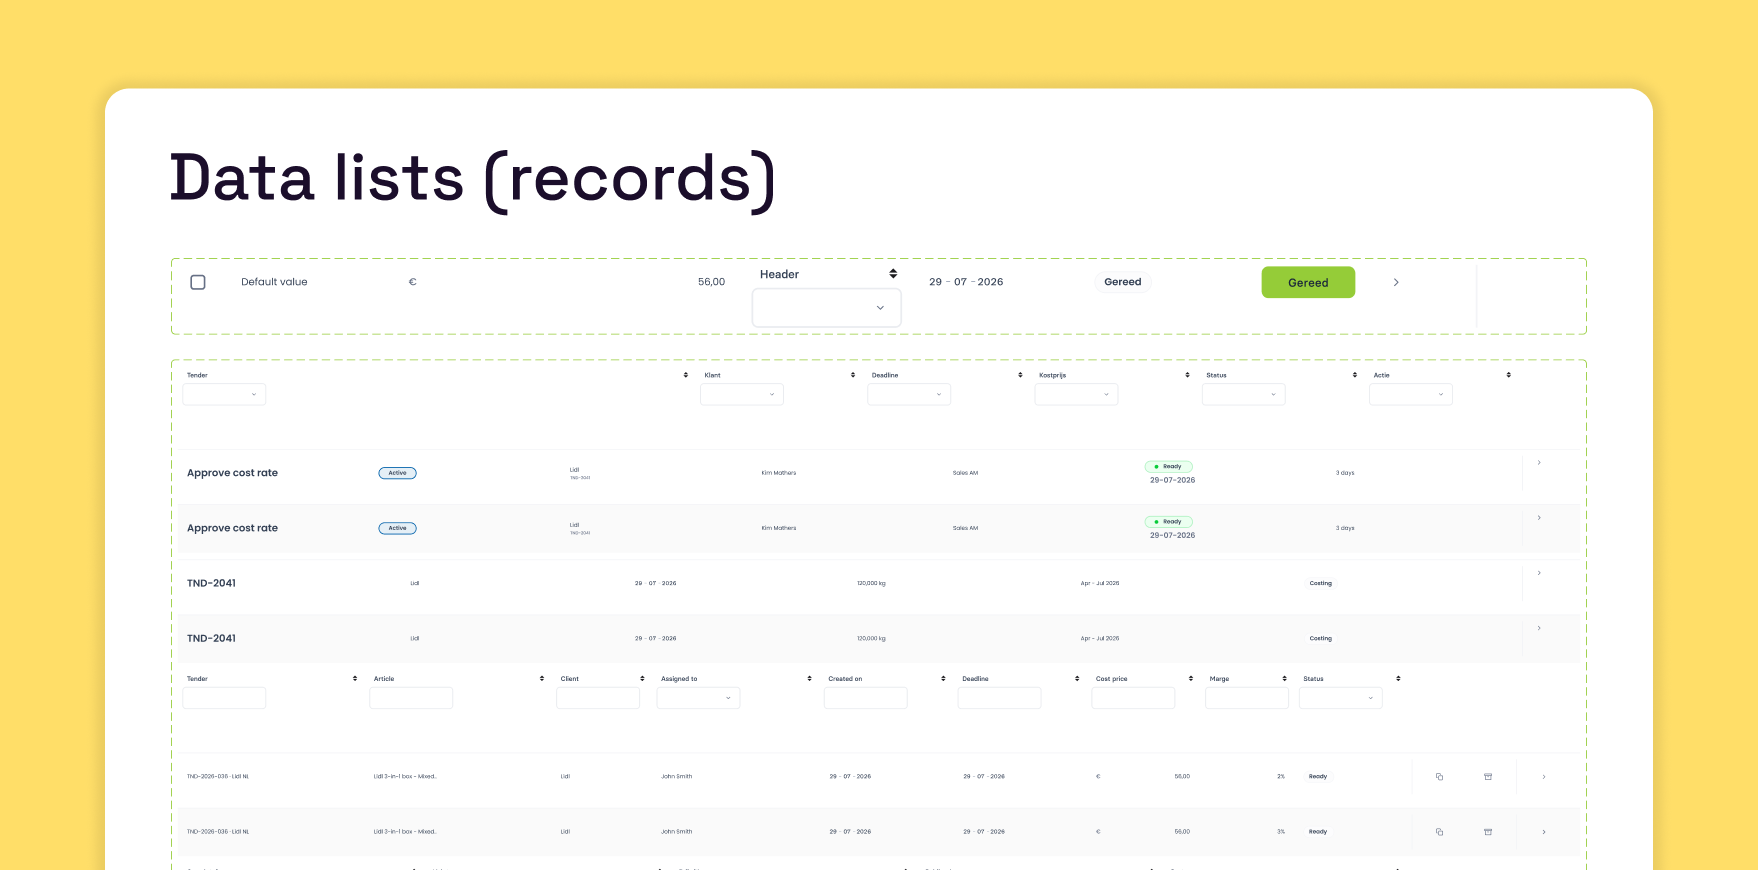The width and height of the screenshot is (1758, 870).
Task: Open the Deadline dropdown left of Kostprijs
Action: pyautogui.click(x=909, y=394)
